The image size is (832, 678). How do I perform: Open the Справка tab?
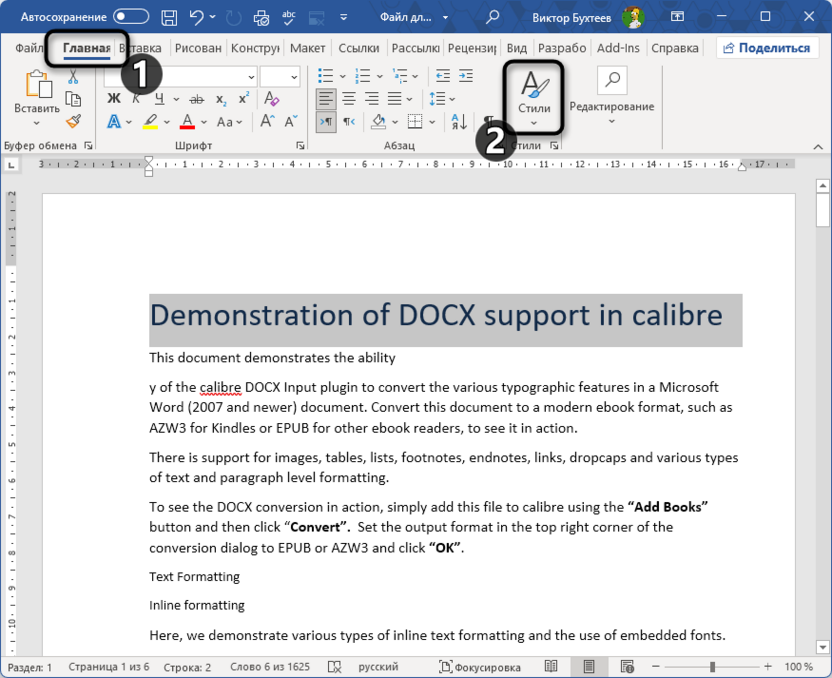point(674,48)
